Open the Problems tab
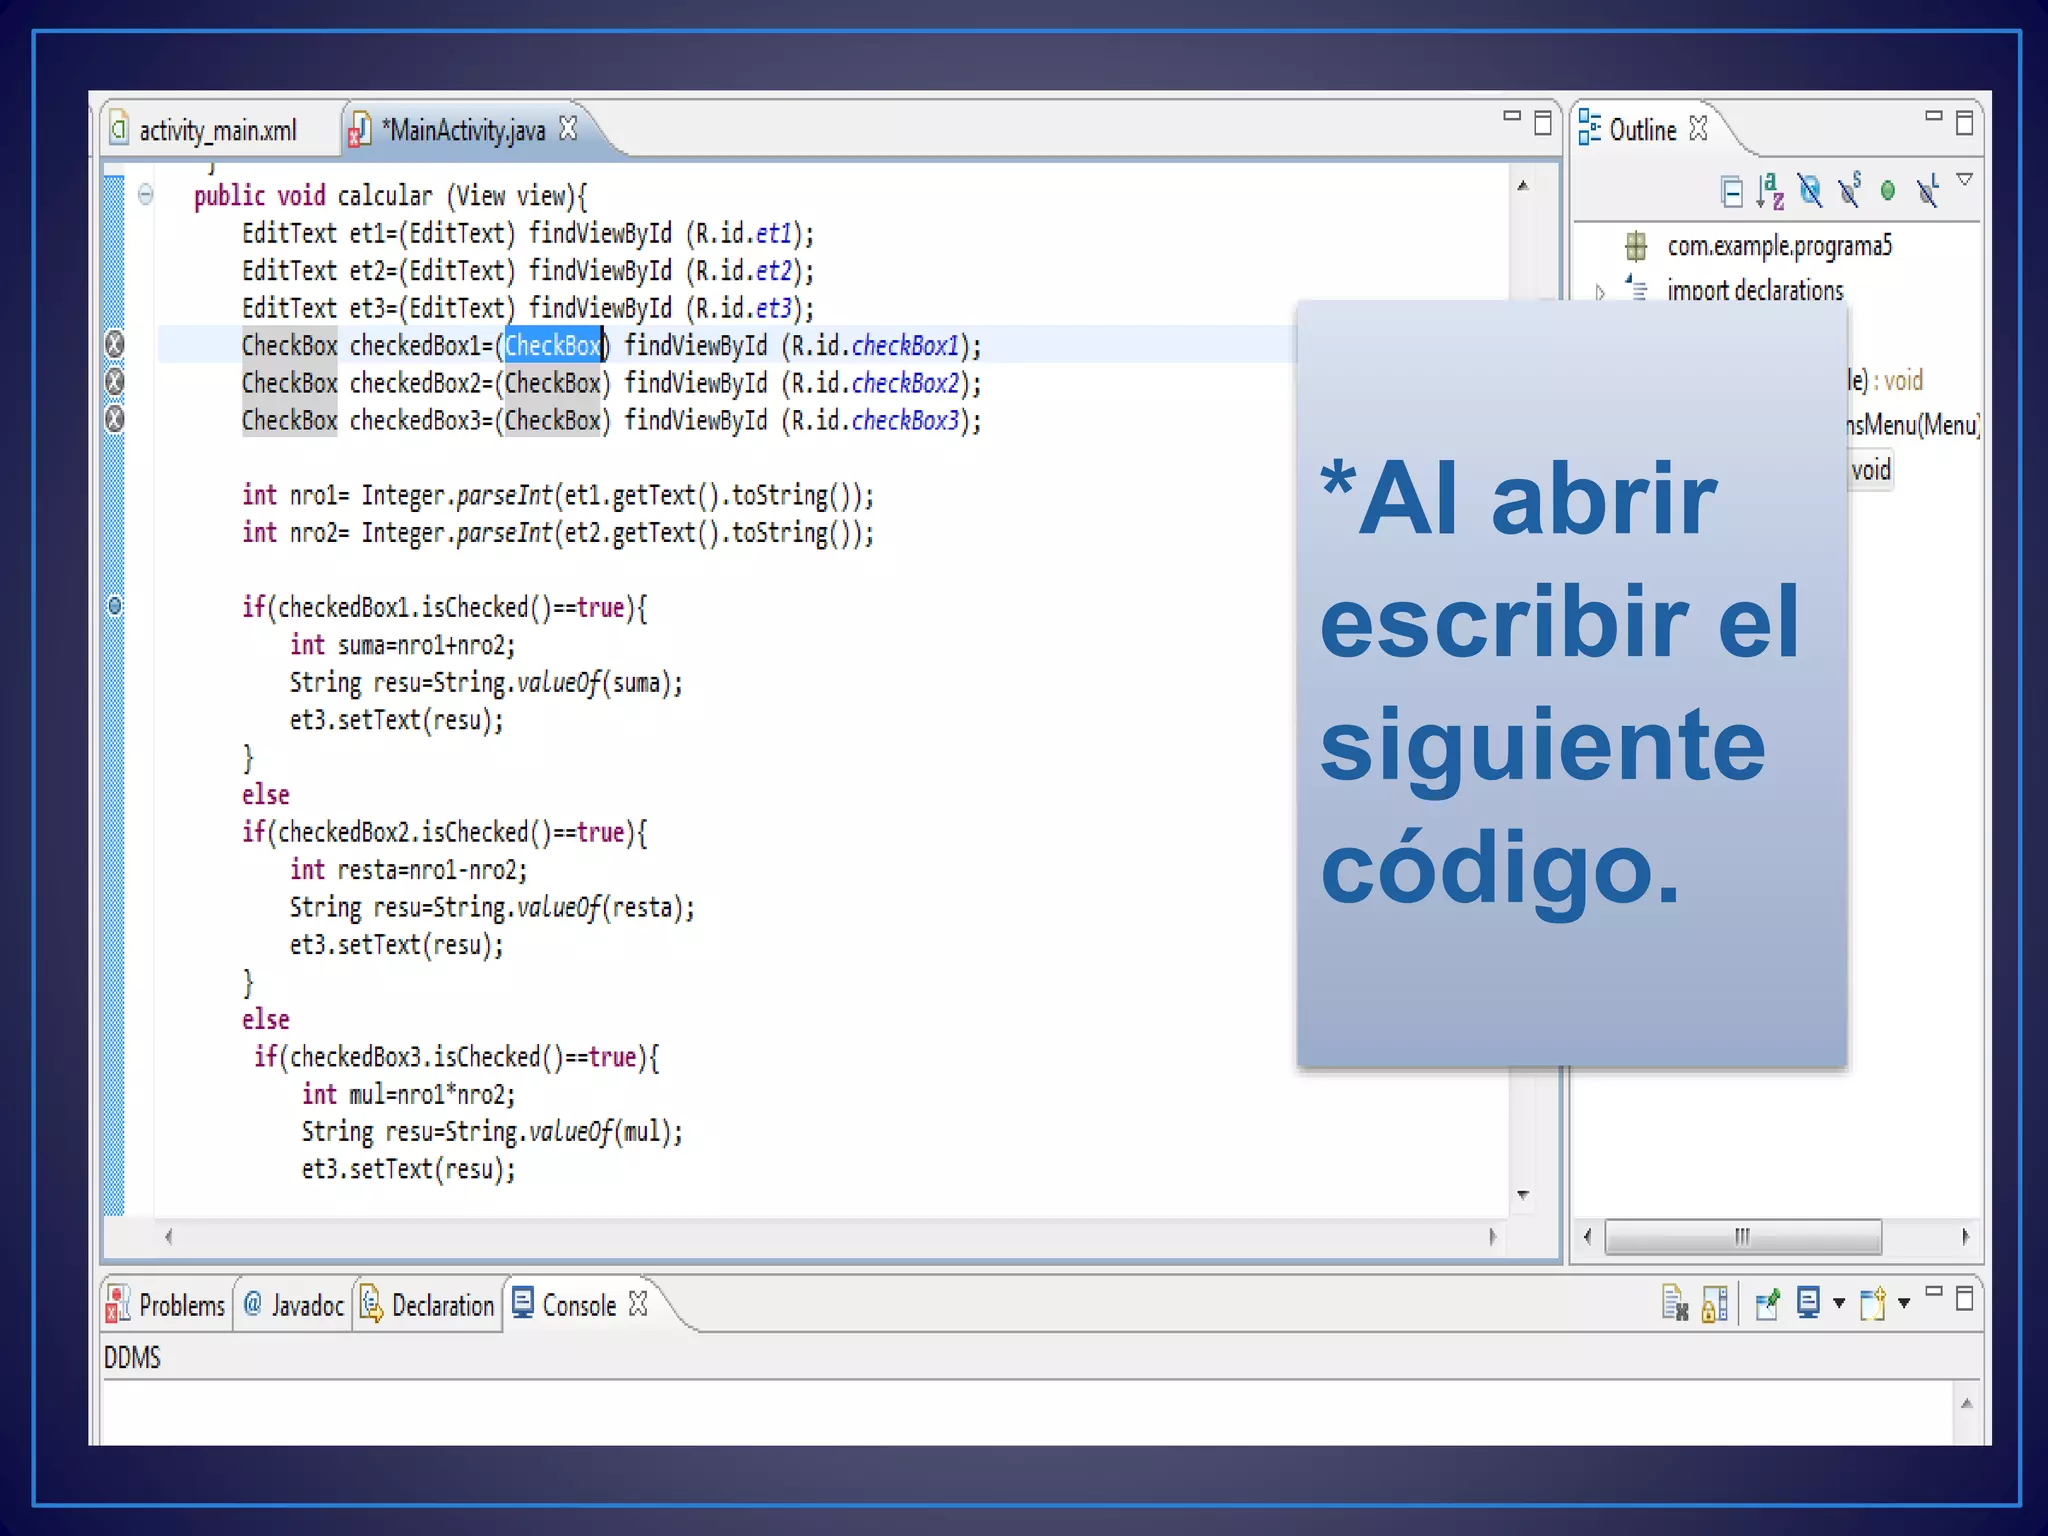This screenshot has height=1536, width=2048. pyautogui.click(x=167, y=1305)
